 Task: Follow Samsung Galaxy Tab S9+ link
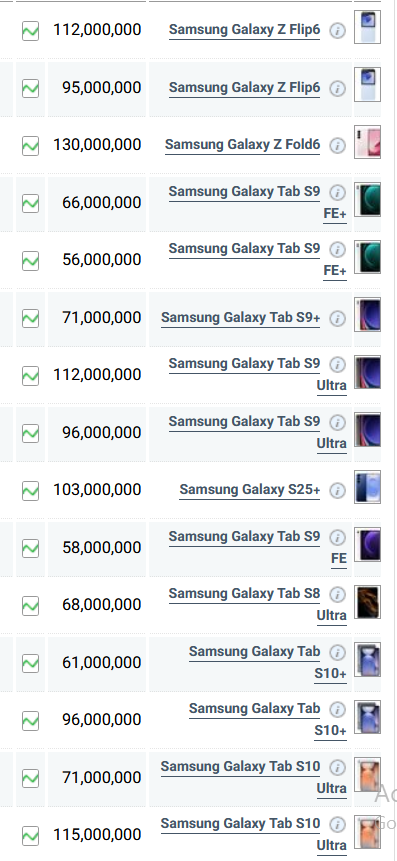tap(241, 318)
